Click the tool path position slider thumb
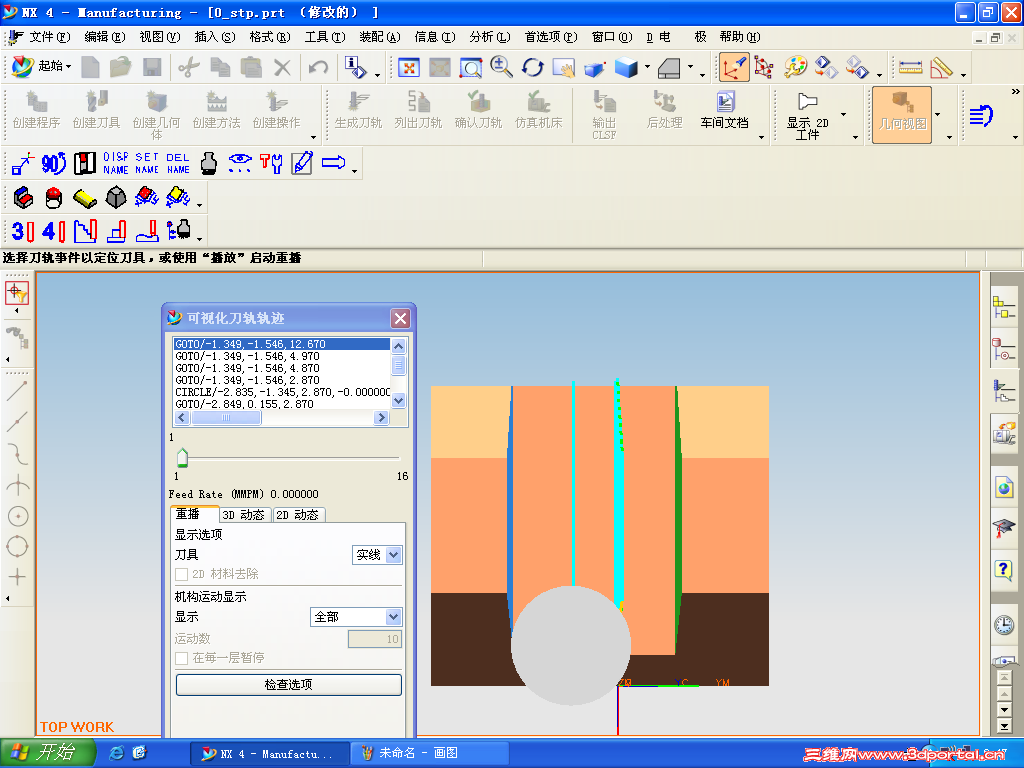 click(182, 457)
